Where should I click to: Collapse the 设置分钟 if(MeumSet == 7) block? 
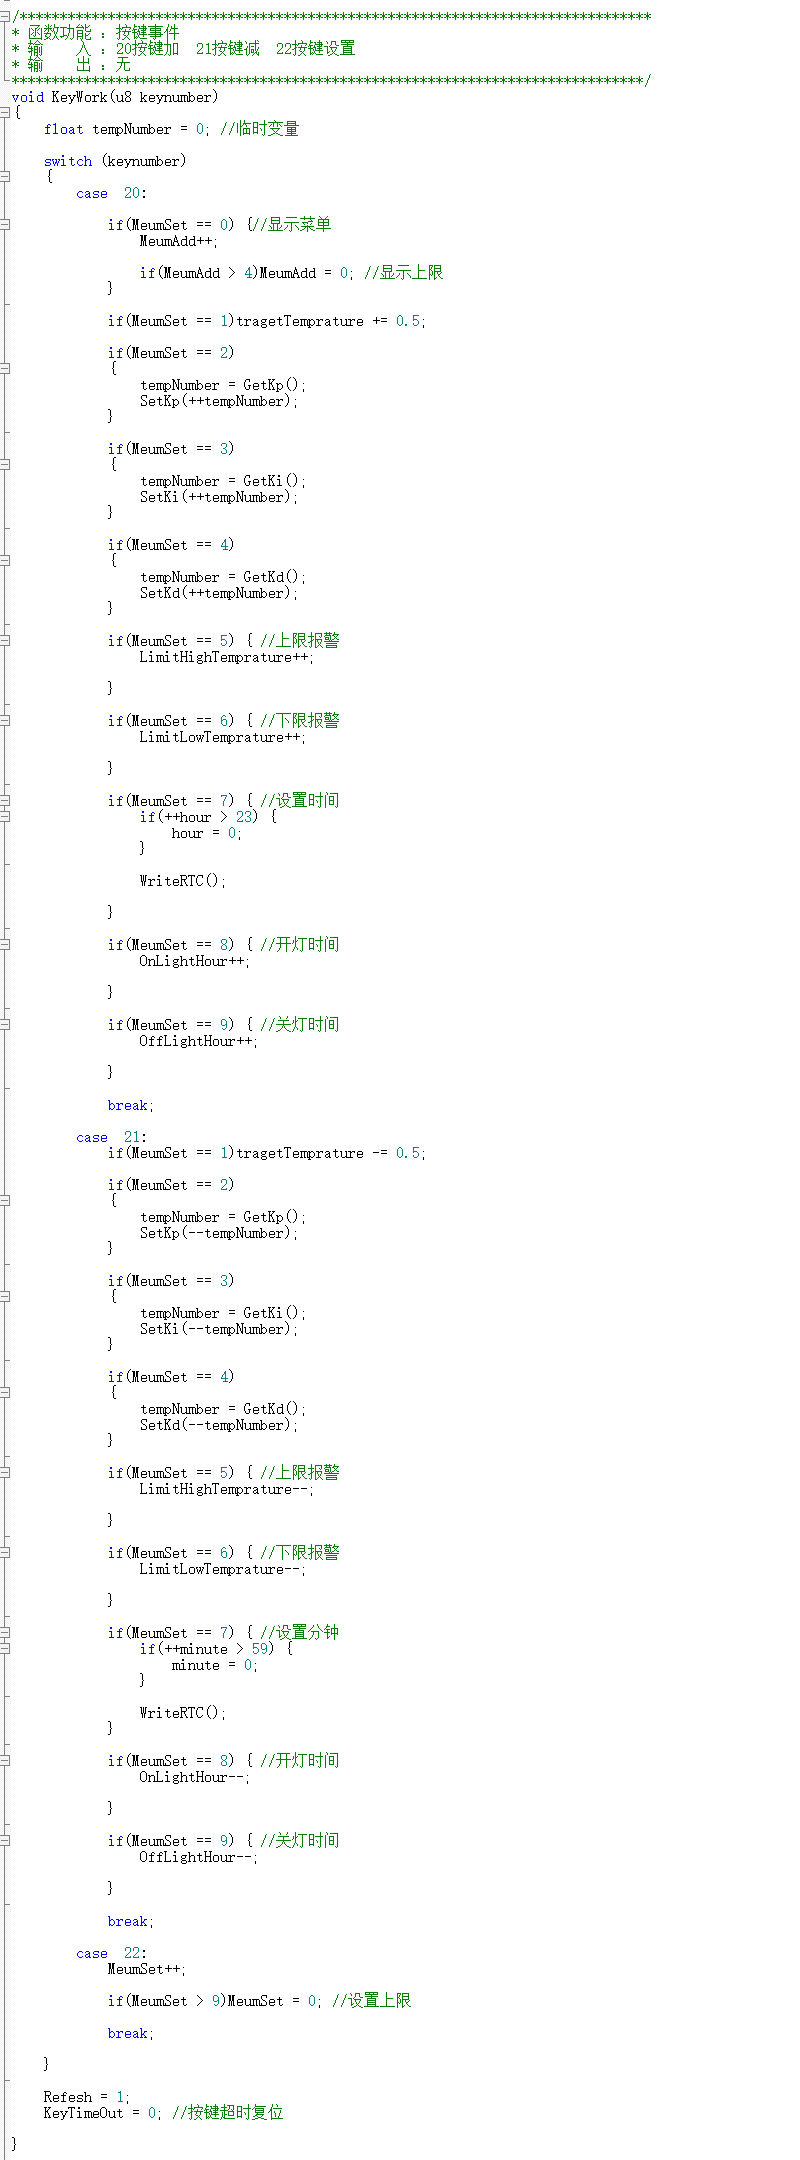point(5,1633)
